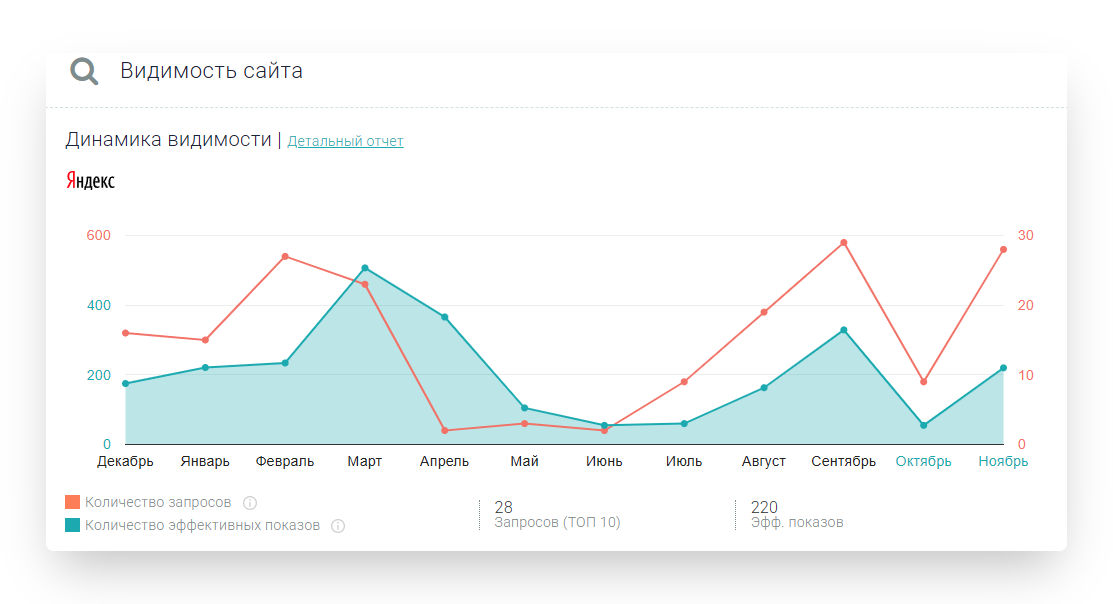This screenshot has width=1113, height=604.
Task: Click info icon beside Количество эффективных показов
Action: tap(338, 526)
